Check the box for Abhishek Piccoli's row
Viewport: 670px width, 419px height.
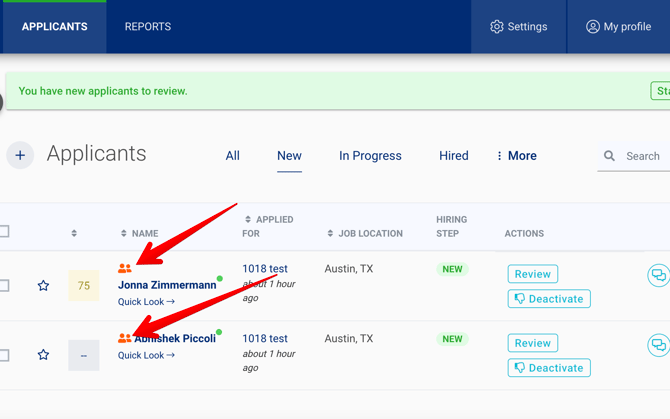pyautogui.click(x=4, y=355)
